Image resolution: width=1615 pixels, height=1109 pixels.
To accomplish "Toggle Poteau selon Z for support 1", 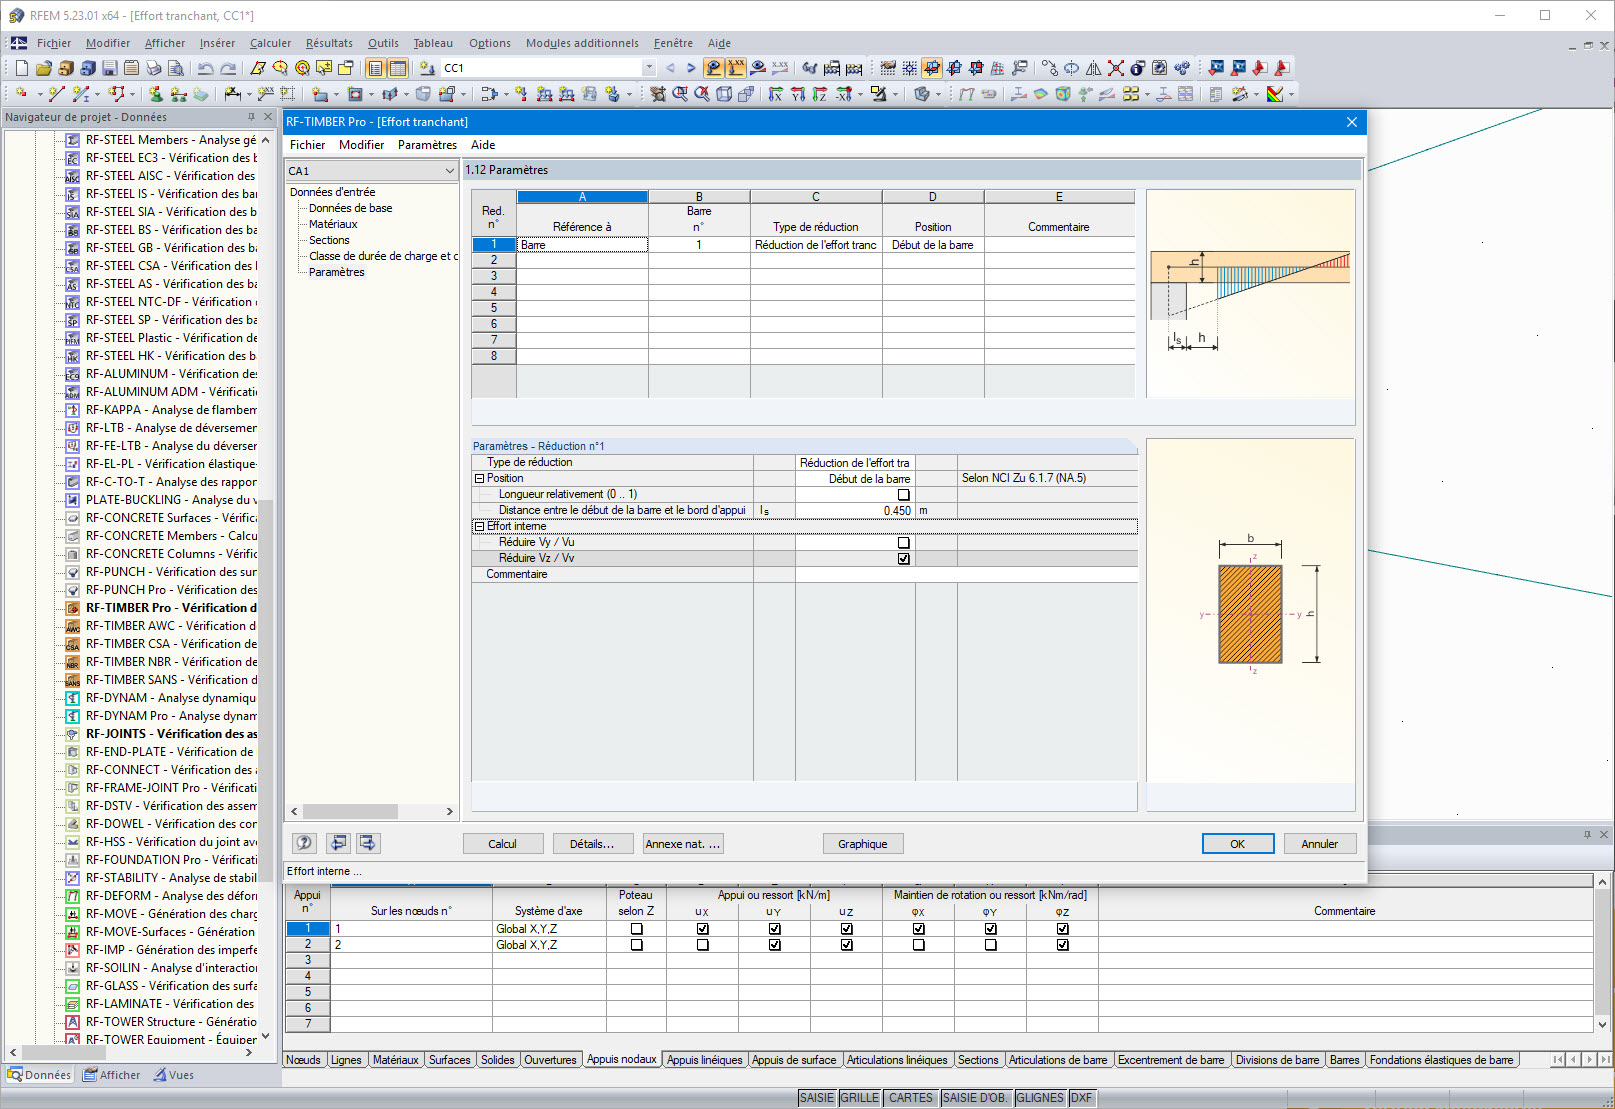I will coord(637,929).
